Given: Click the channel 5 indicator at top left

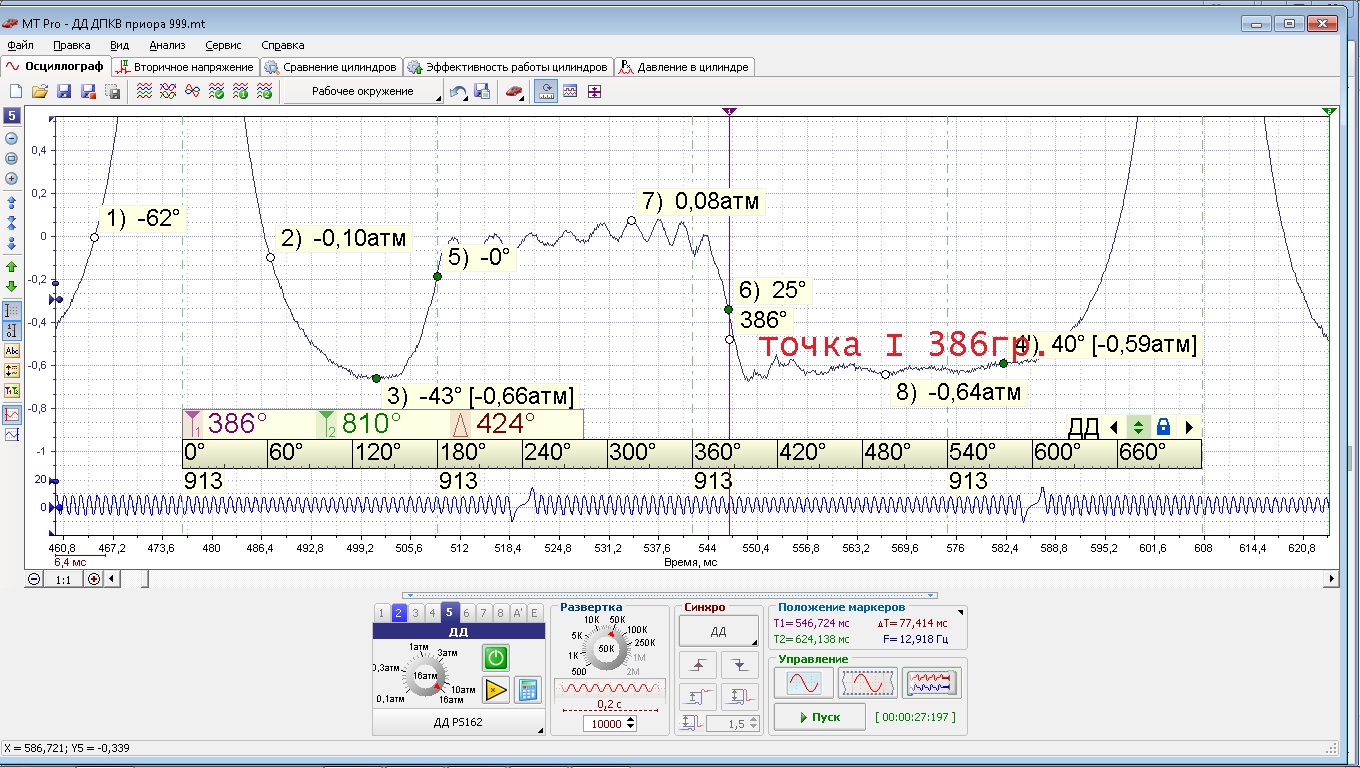Looking at the screenshot, I should (x=12, y=116).
